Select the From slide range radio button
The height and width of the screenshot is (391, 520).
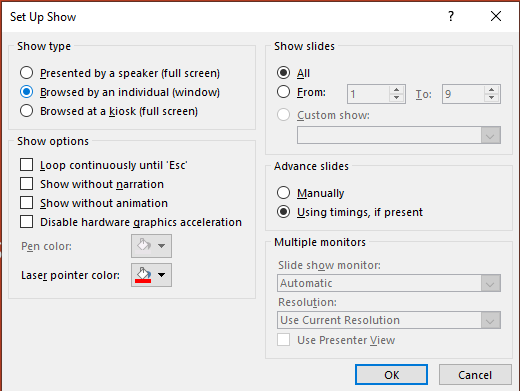(x=283, y=92)
